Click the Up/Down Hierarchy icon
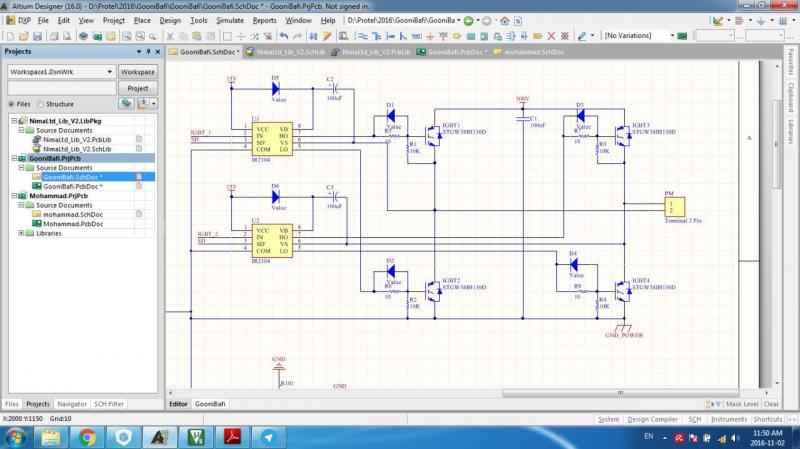800x449 pixels. click(x=314, y=36)
